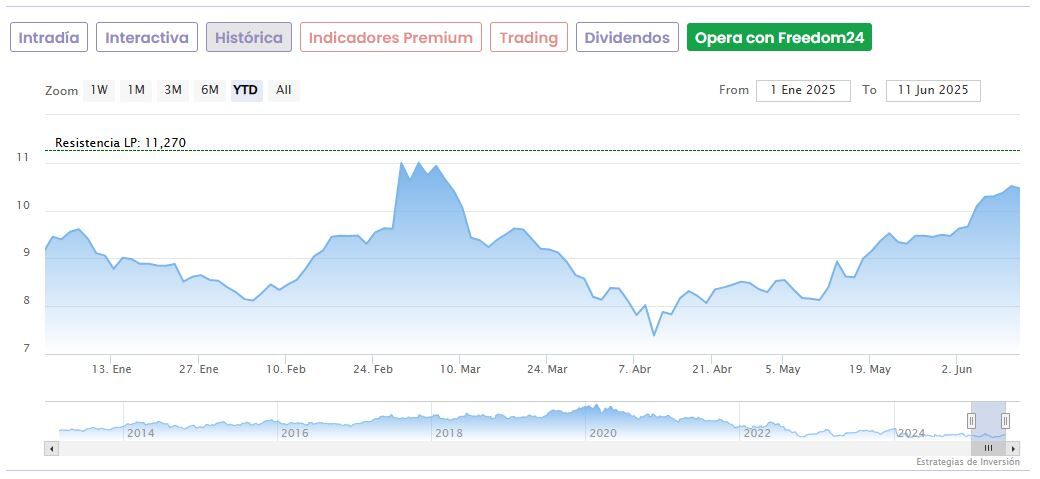The width and height of the screenshot is (1040, 479).
Task: Select the 6M zoom option
Action: click(209, 90)
